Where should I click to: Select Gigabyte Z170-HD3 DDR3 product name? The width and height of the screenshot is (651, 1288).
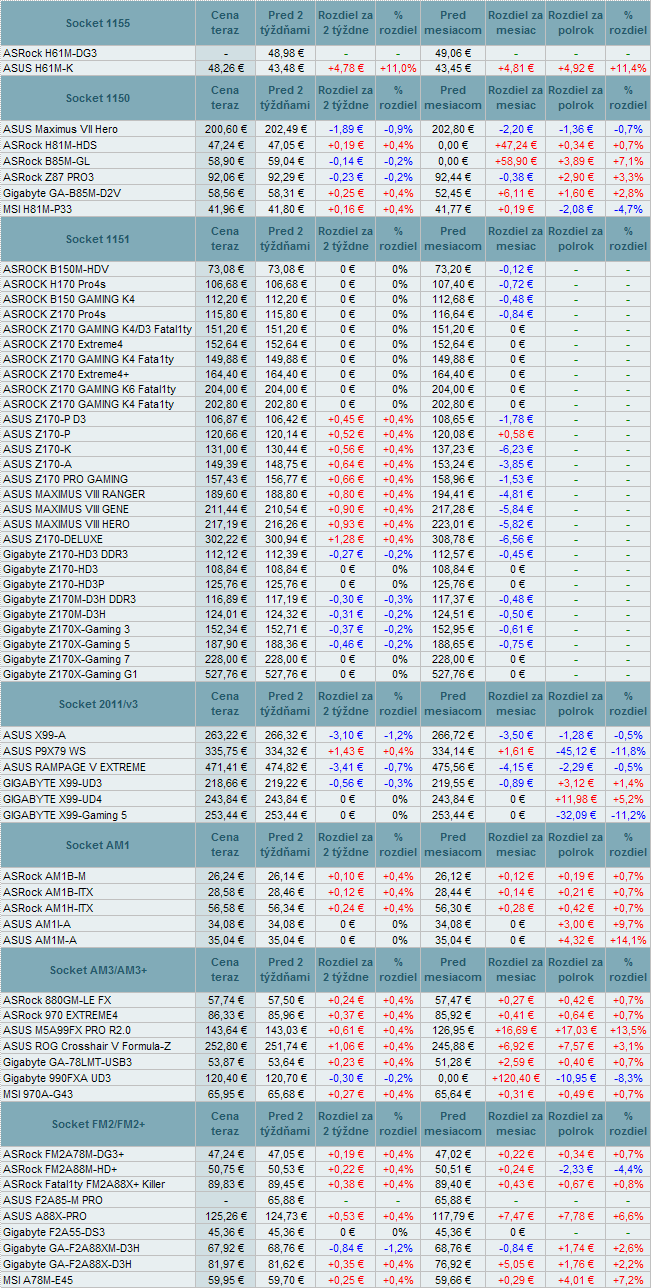64,554
